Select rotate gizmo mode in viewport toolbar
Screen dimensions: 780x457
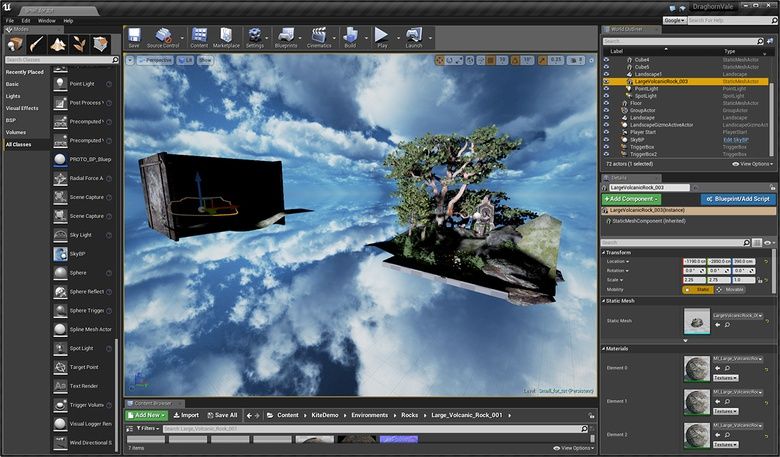pos(450,60)
